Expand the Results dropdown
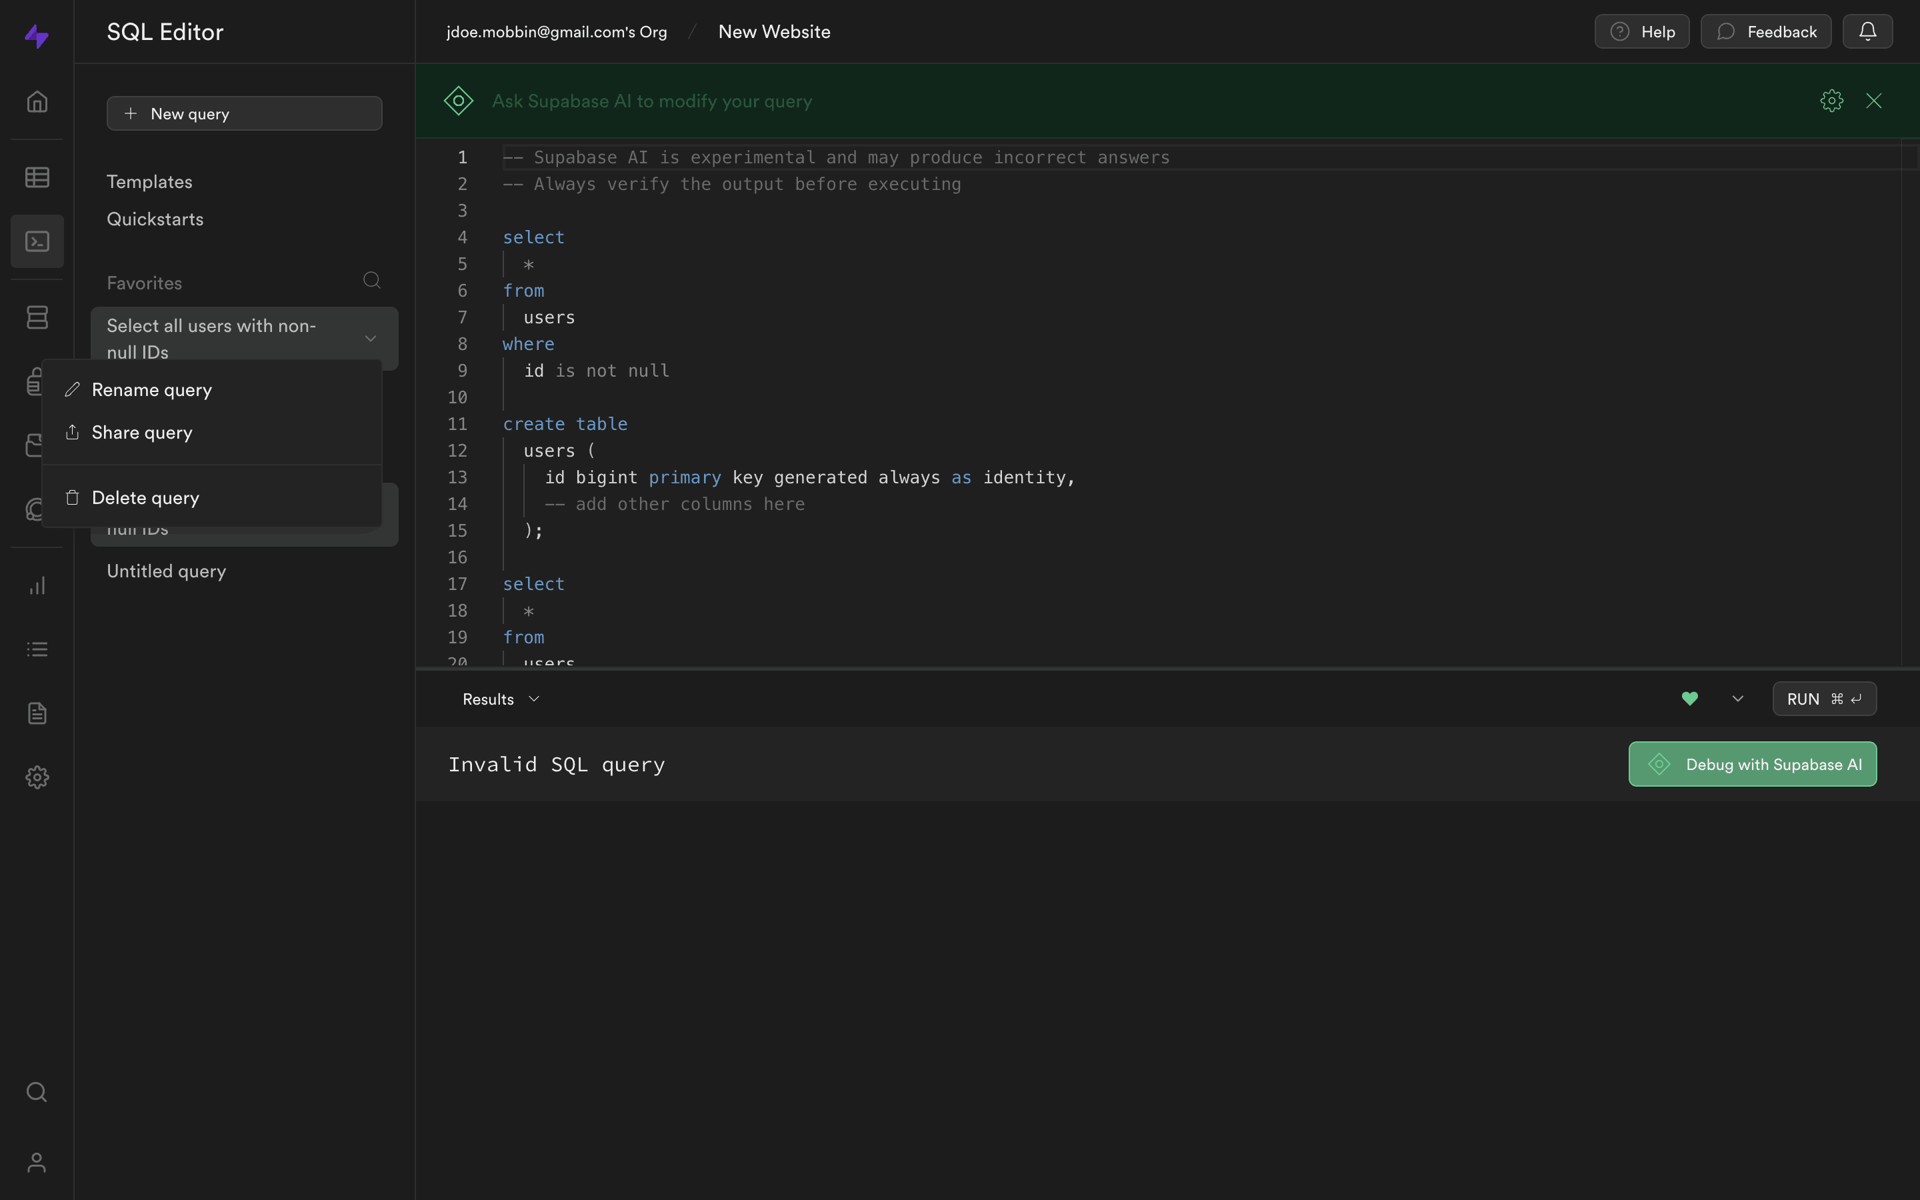This screenshot has height=1200, width=1920. tap(501, 699)
